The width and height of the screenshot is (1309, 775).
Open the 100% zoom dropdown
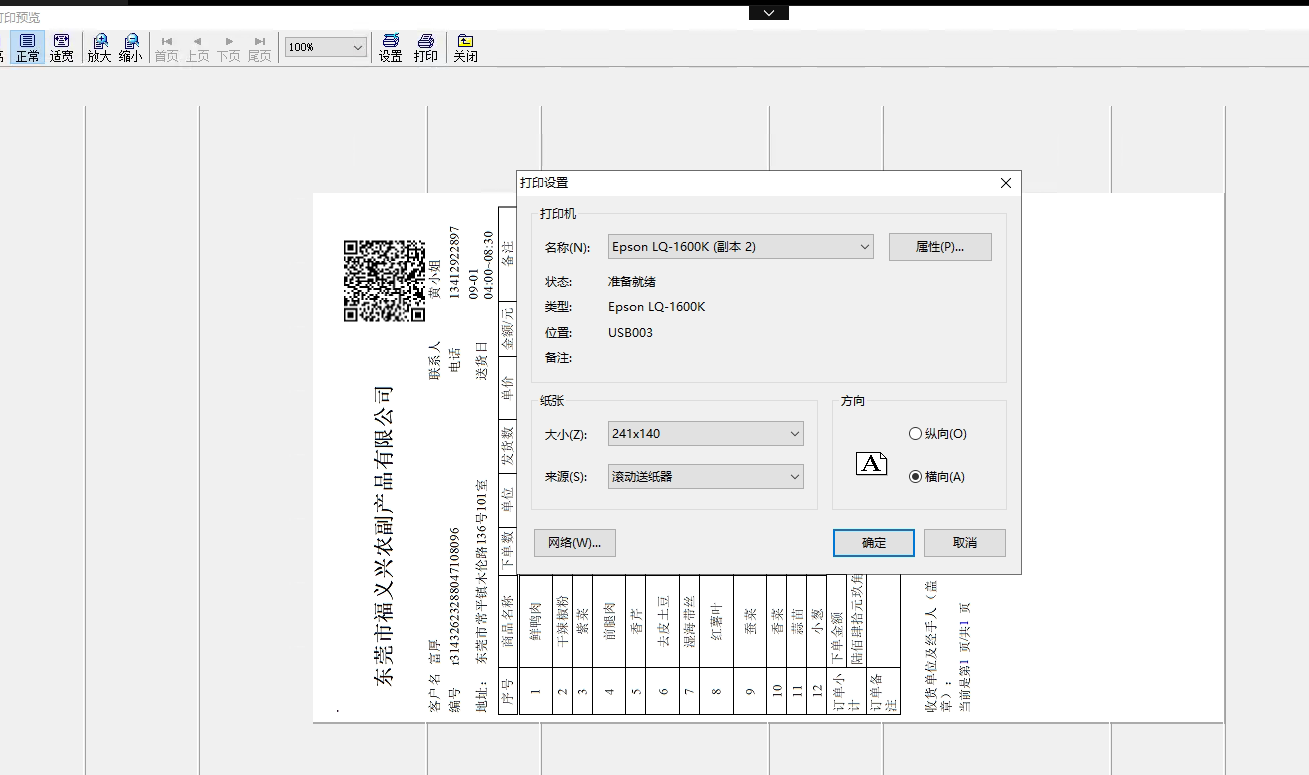(x=326, y=47)
